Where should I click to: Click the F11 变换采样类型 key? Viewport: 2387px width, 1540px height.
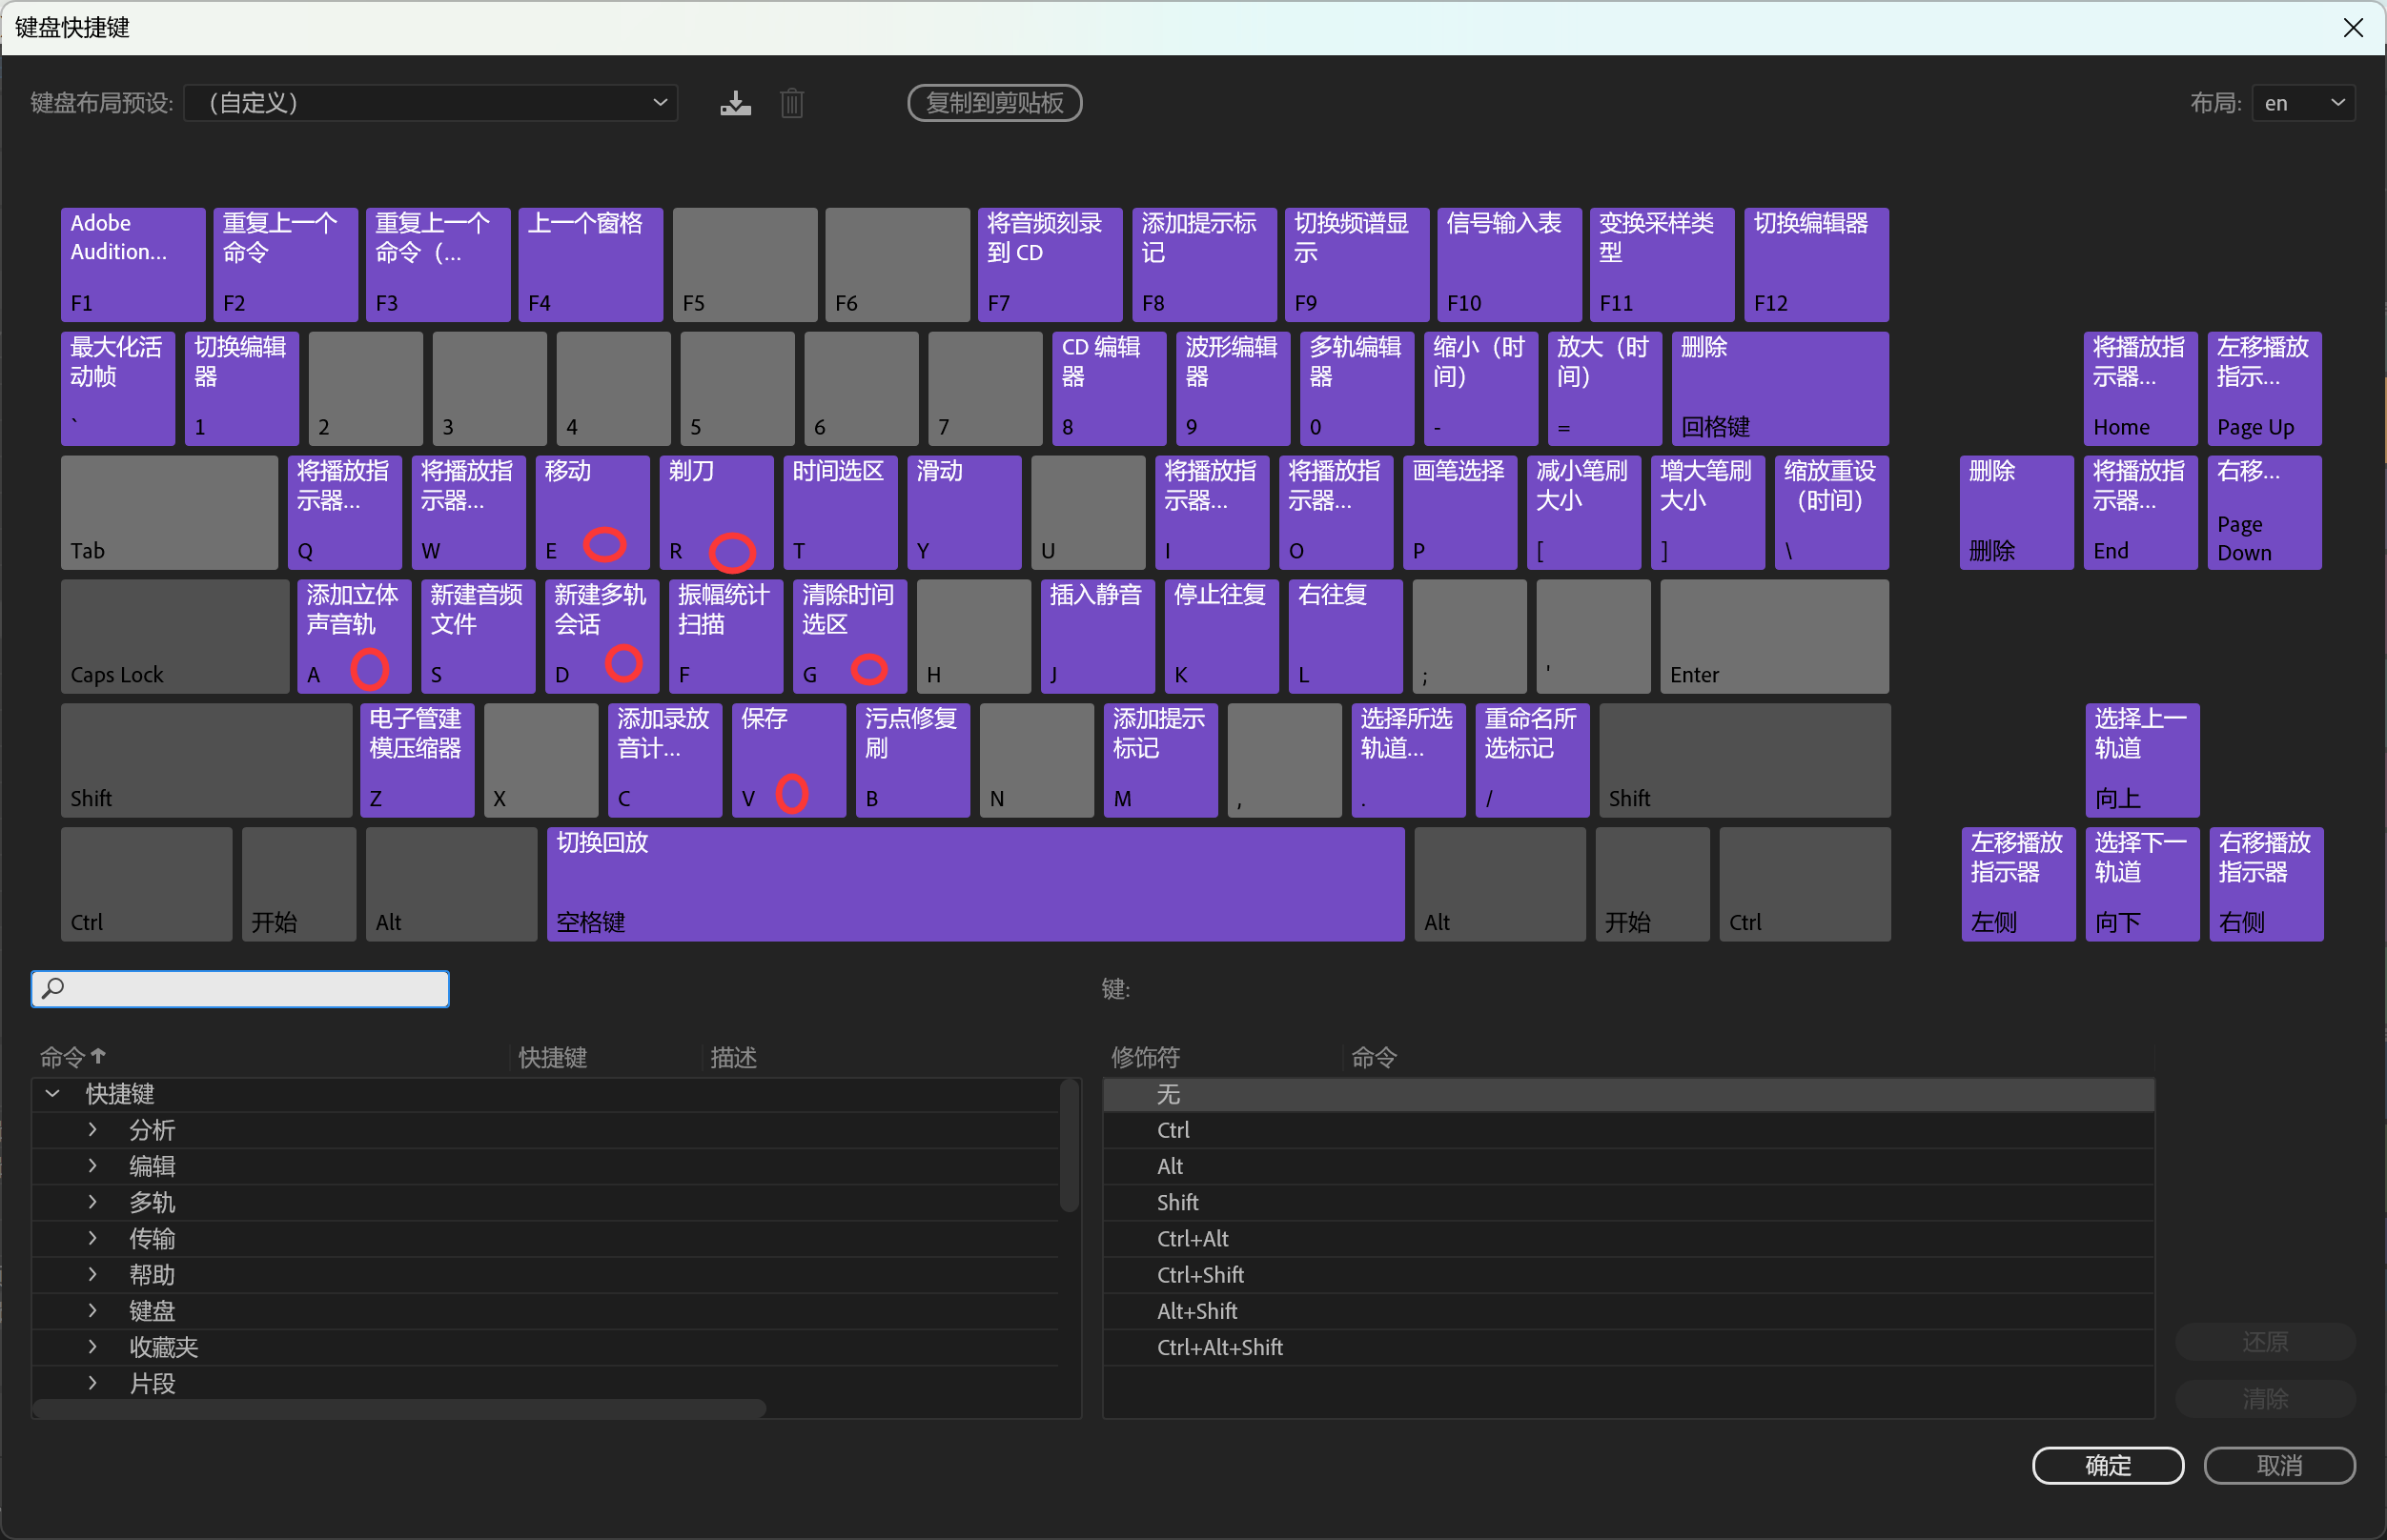[x=1661, y=264]
